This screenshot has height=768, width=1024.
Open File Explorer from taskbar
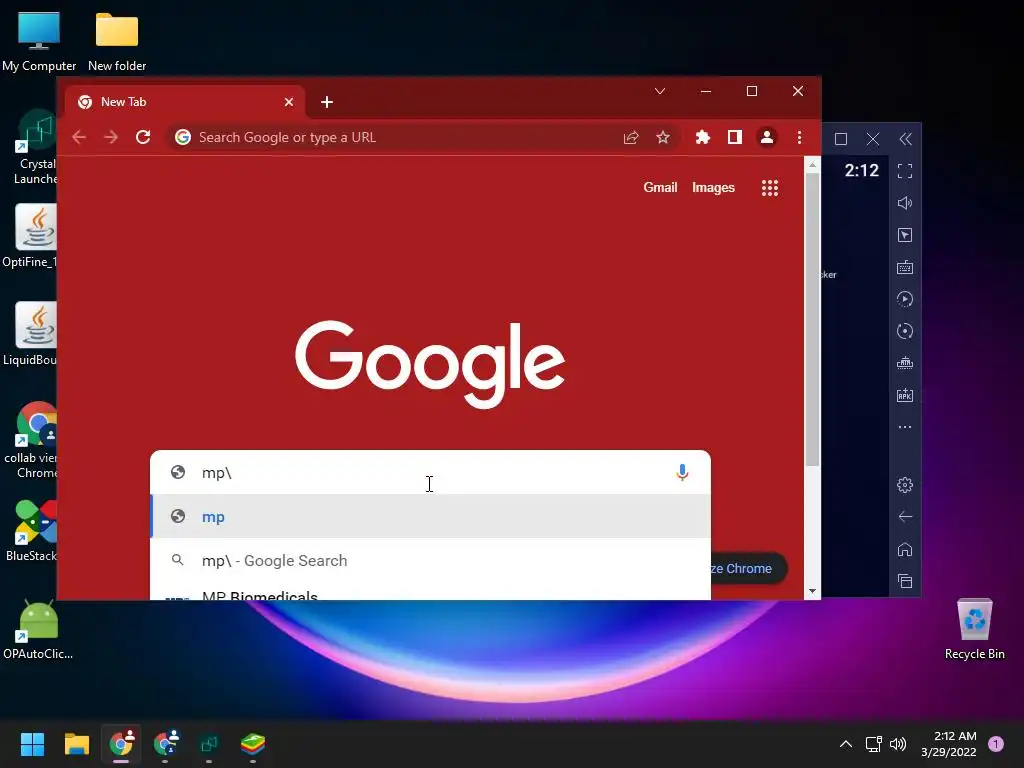tap(76, 744)
